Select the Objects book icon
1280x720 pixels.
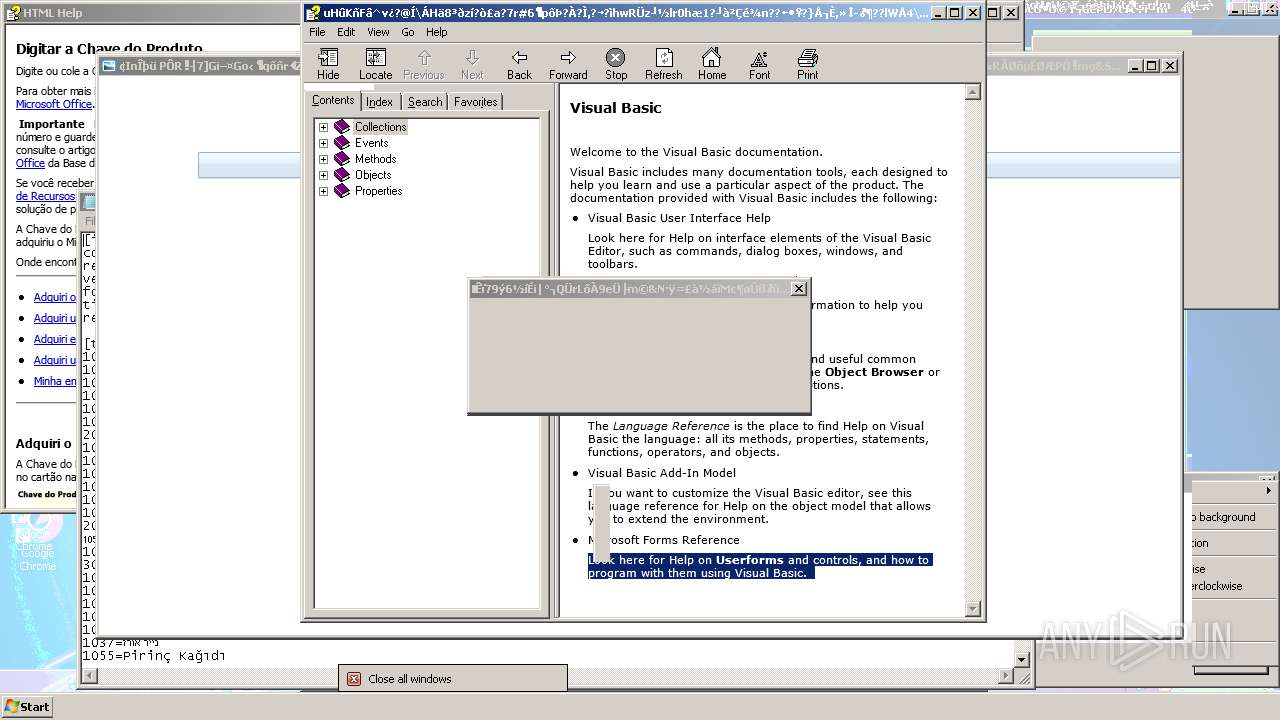tap(342, 175)
